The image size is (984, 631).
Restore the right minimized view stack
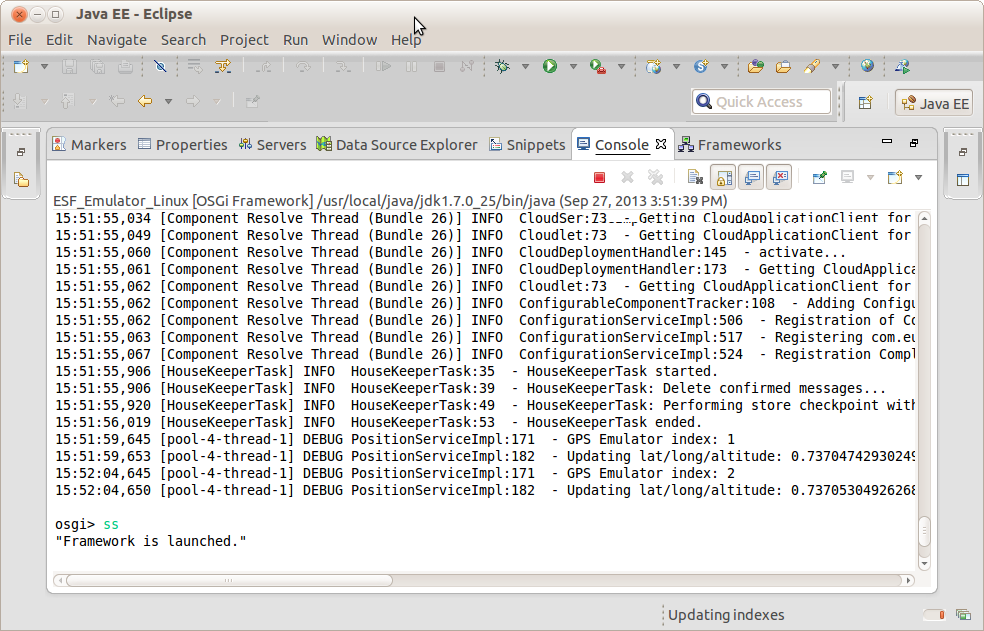click(963, 152)
